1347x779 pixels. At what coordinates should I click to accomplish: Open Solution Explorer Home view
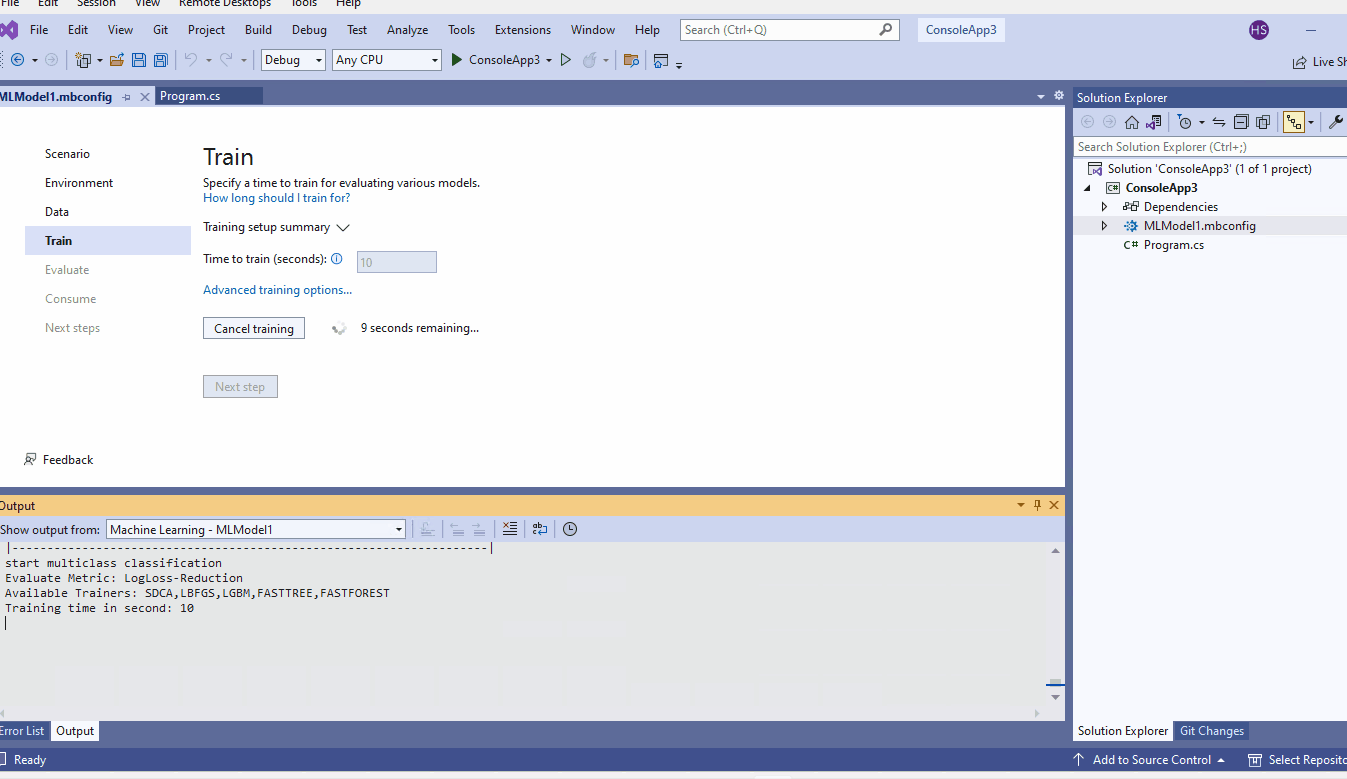[1131, 121]
